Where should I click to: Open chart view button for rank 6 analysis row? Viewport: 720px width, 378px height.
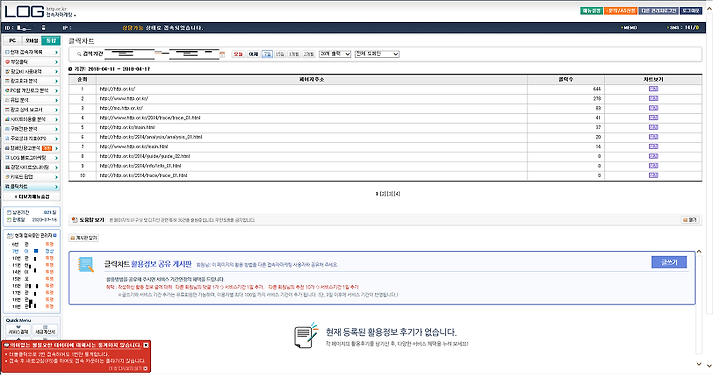tap(653, 137)
